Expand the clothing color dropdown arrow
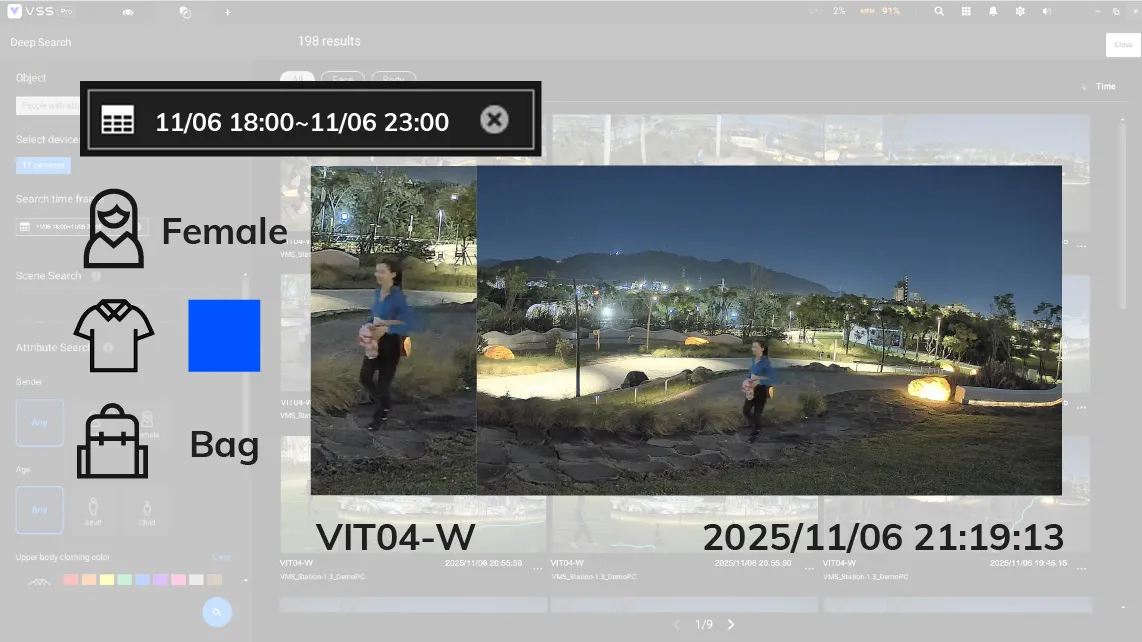This screenshot has height=642, width=1142. click(246, 580)
